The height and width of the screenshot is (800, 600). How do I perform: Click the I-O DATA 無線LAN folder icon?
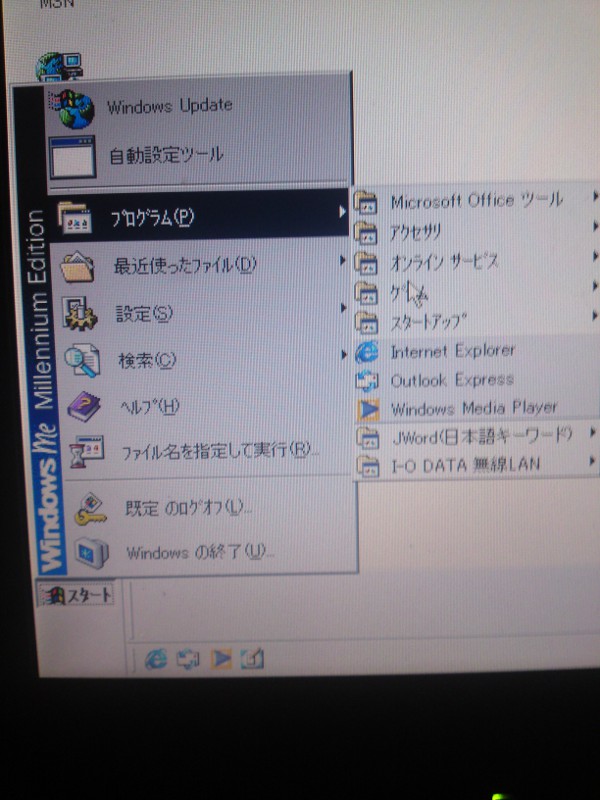368,466
